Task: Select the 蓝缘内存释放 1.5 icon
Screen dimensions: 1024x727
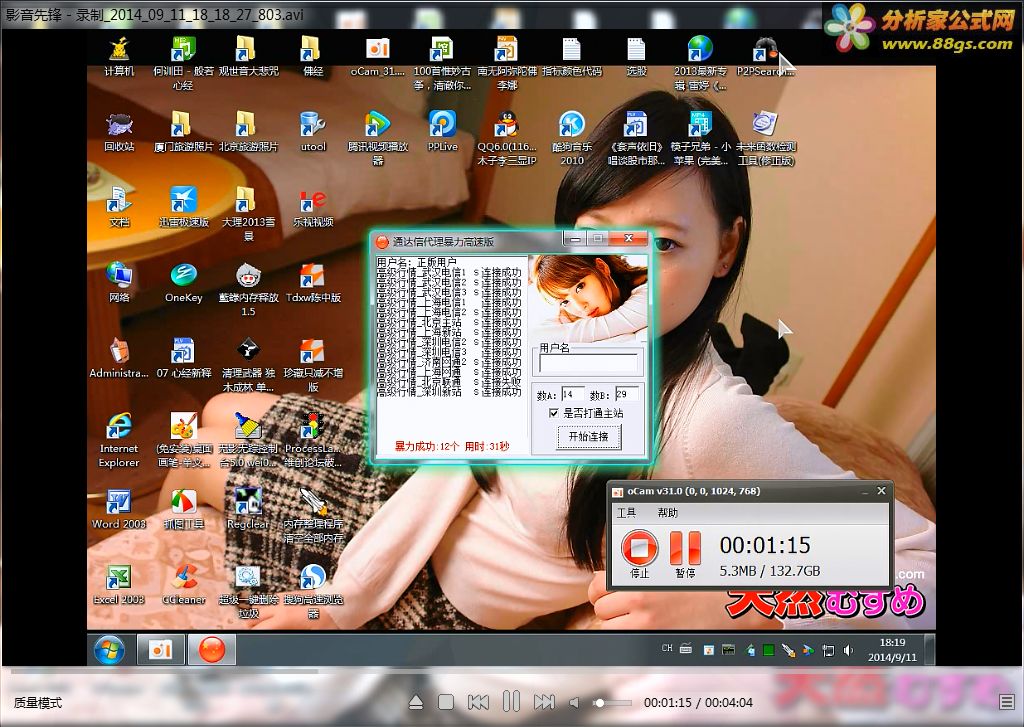Action: coord(248,289)
